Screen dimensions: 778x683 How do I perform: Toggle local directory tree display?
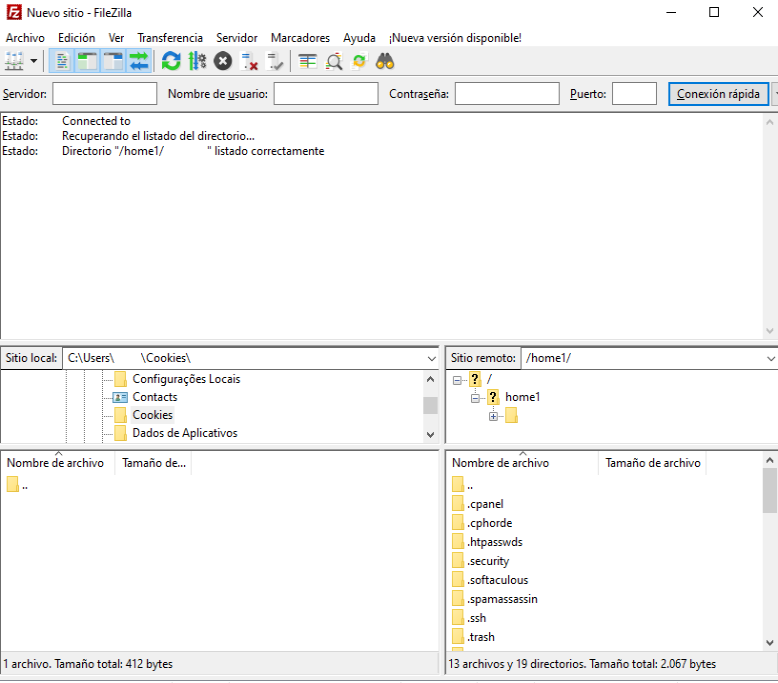coord(87,62)
